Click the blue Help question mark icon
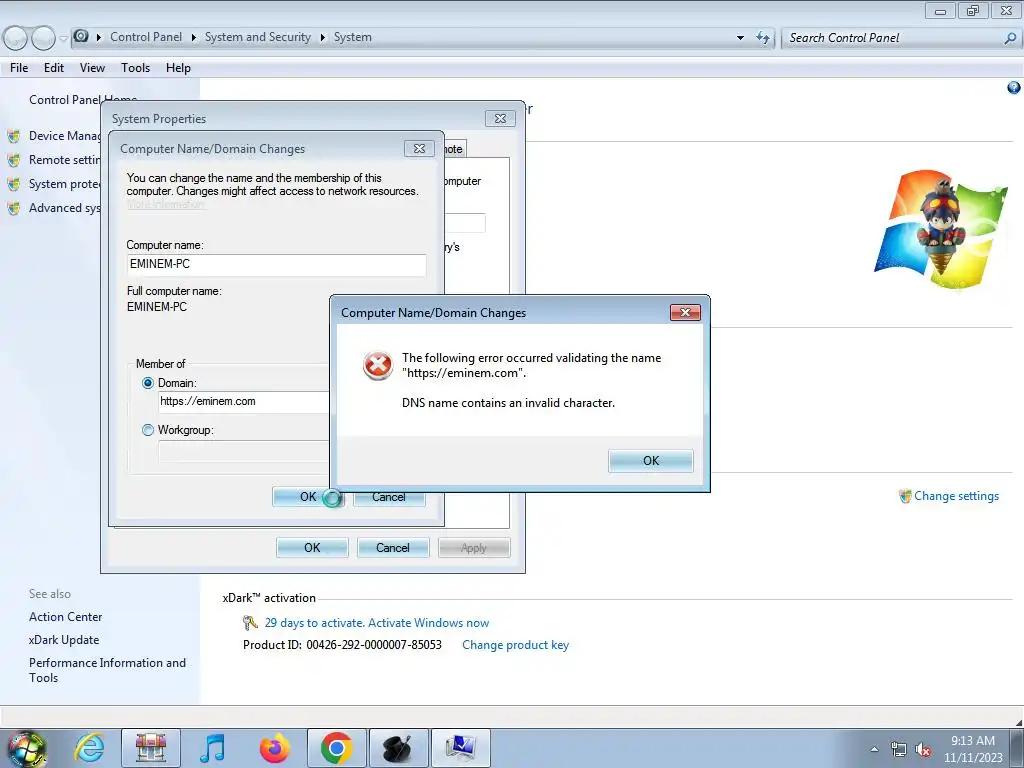This screenshot has height=768, width=1024. [1014, 88]
